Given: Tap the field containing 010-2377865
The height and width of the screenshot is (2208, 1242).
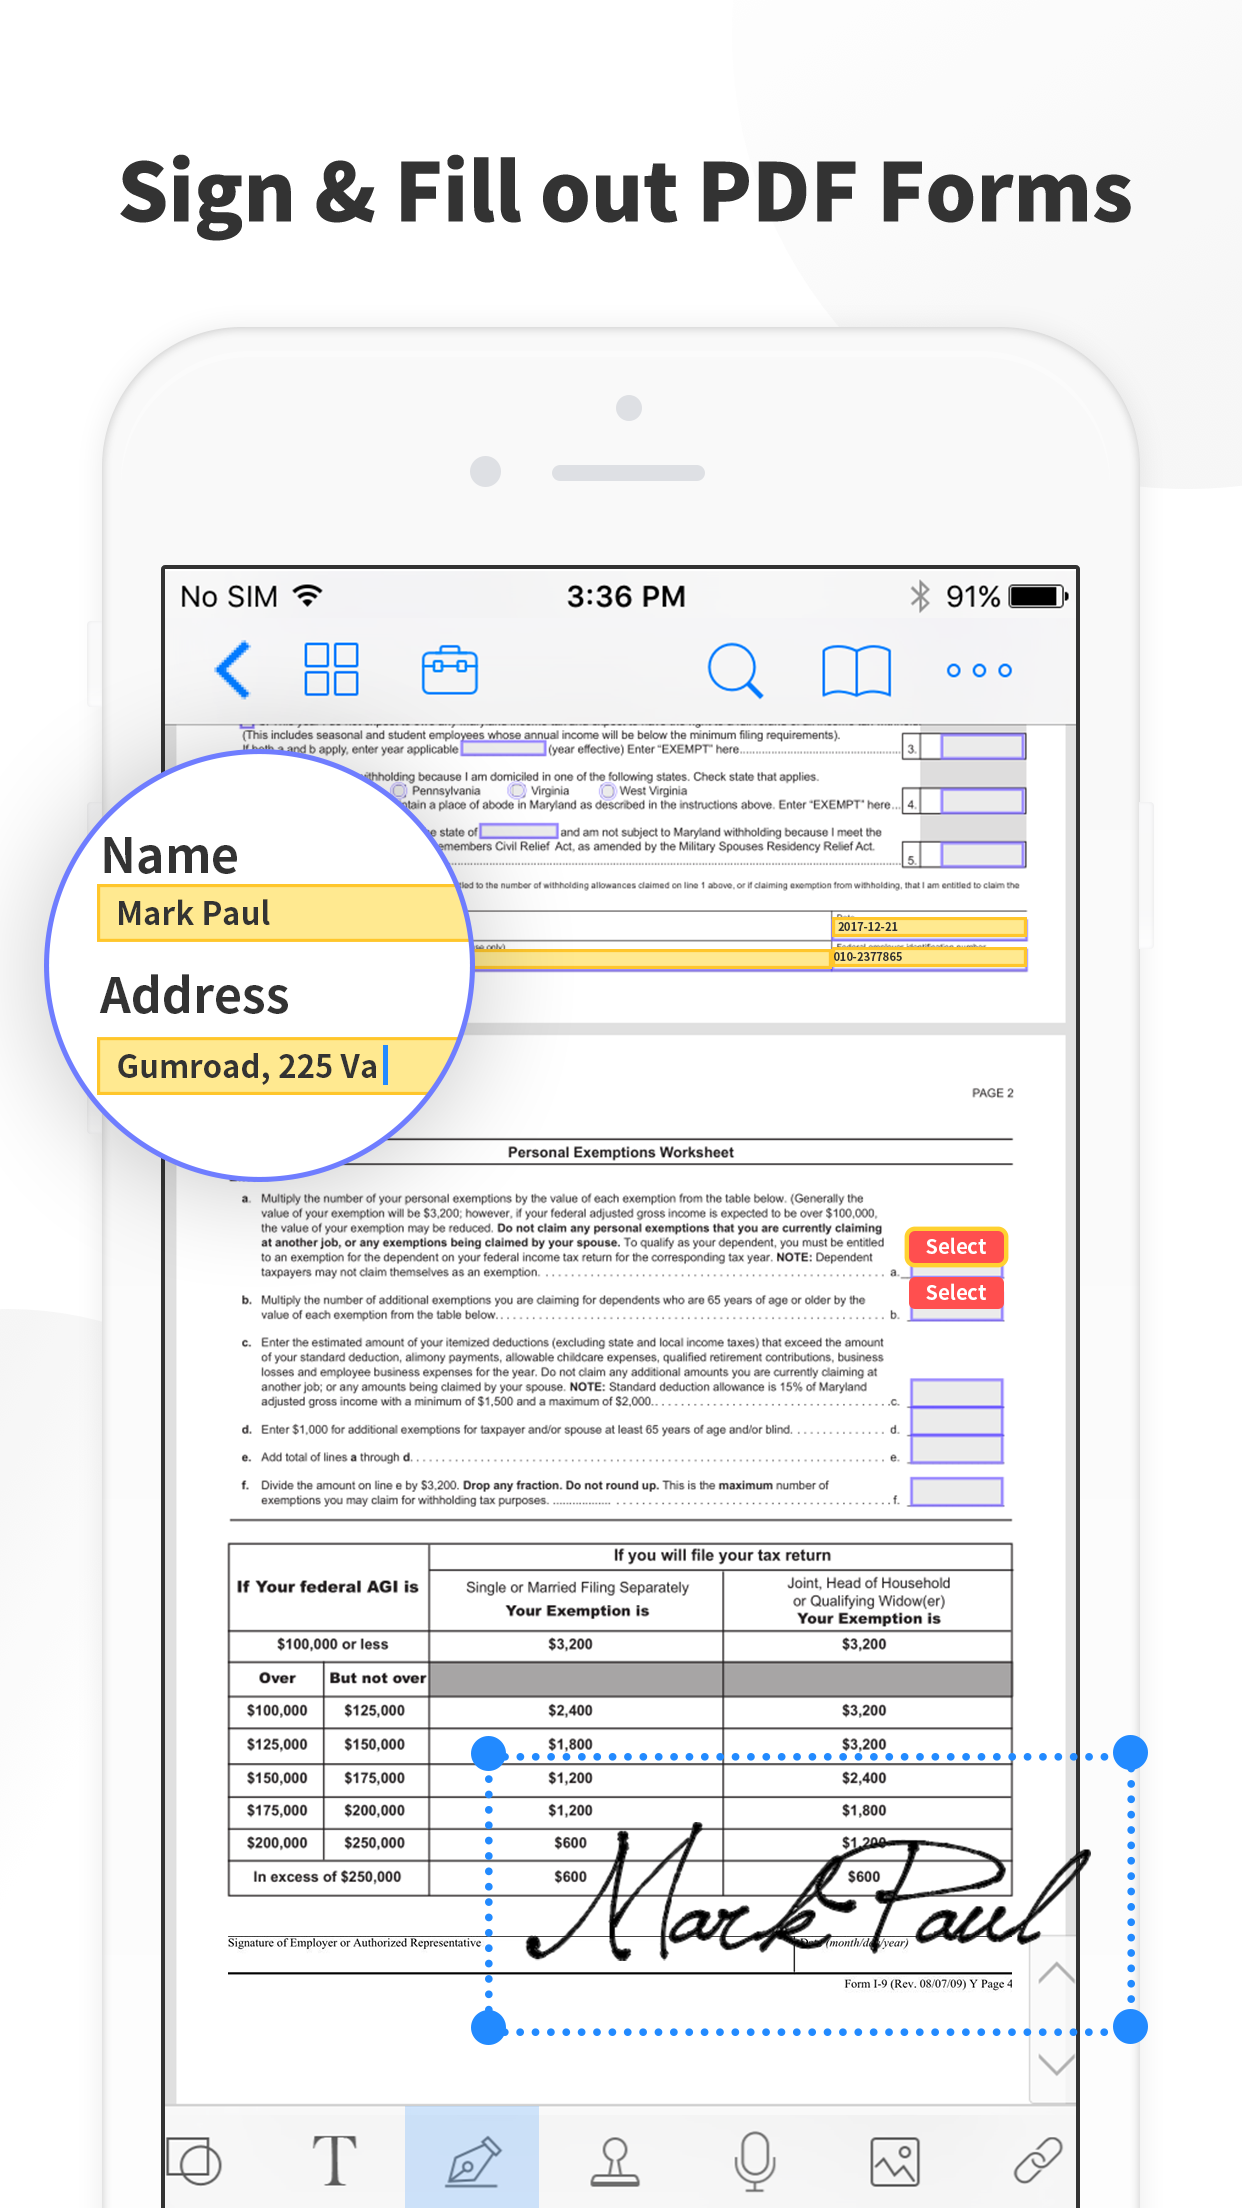Looking at the screenshot, I should click(x=929, y=958).
